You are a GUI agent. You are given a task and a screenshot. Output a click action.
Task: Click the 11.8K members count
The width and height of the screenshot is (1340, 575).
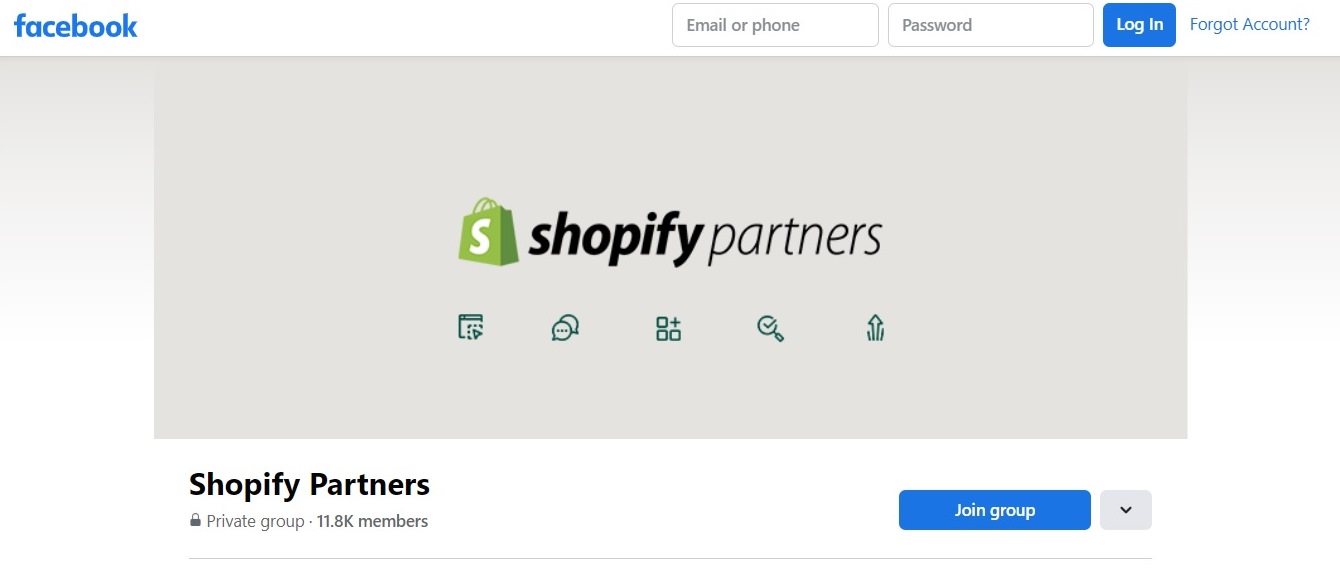372,521
